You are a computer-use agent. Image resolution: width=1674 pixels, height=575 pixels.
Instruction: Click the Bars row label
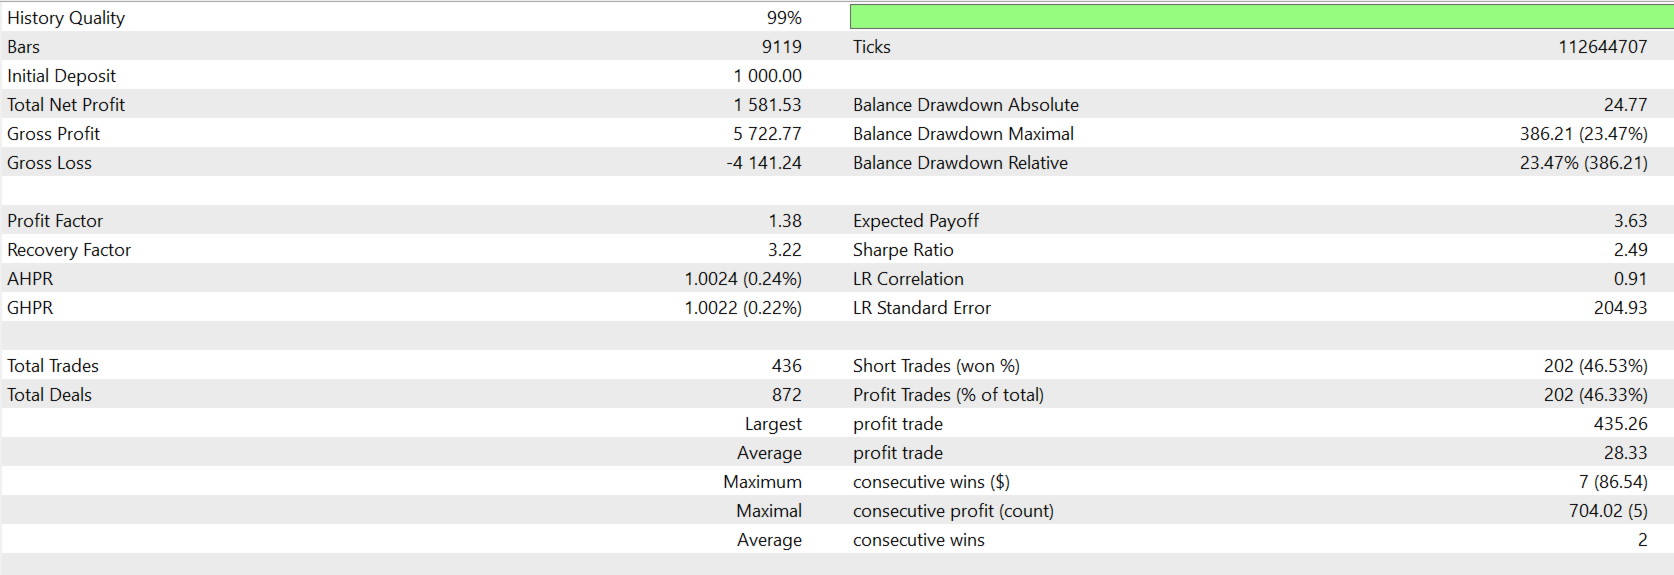tap(24, 47)
